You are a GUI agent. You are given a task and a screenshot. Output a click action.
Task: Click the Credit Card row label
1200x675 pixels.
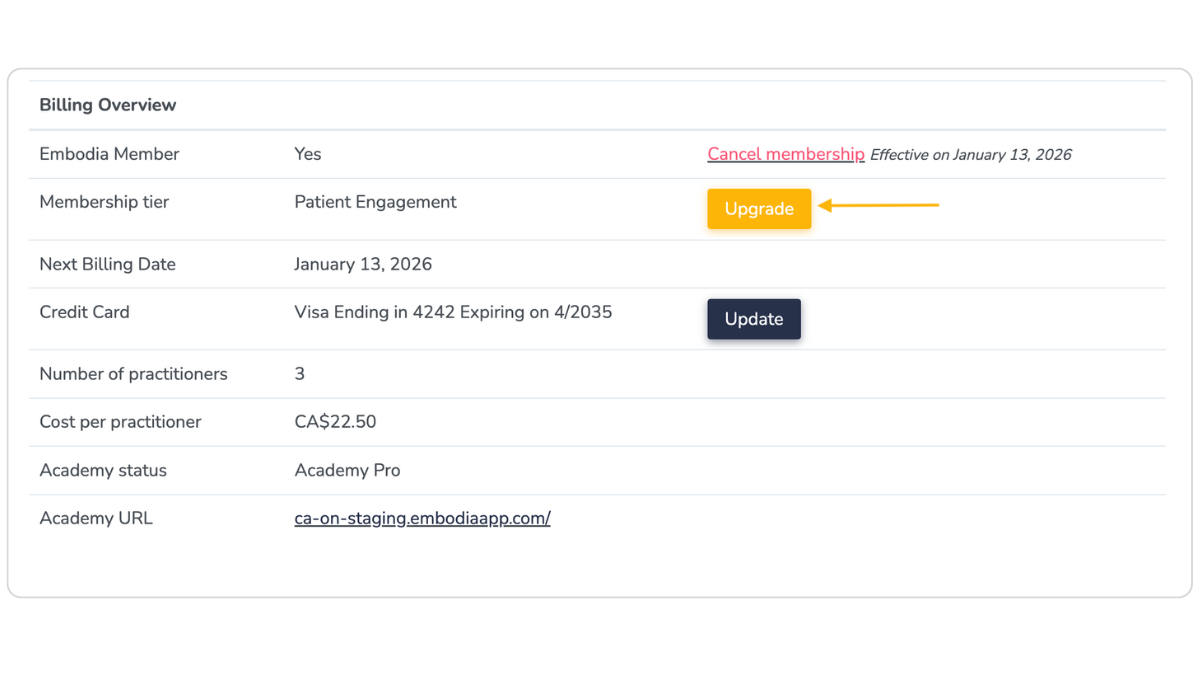[x=84, y=312]
